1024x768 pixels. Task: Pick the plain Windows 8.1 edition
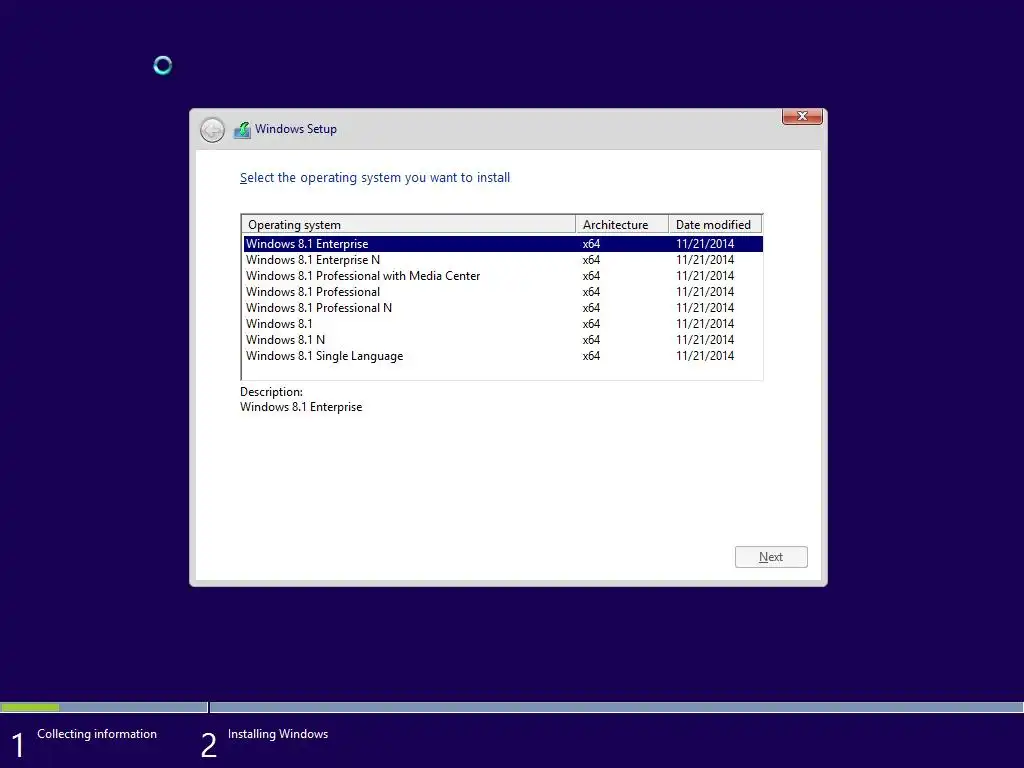point(503,324)
